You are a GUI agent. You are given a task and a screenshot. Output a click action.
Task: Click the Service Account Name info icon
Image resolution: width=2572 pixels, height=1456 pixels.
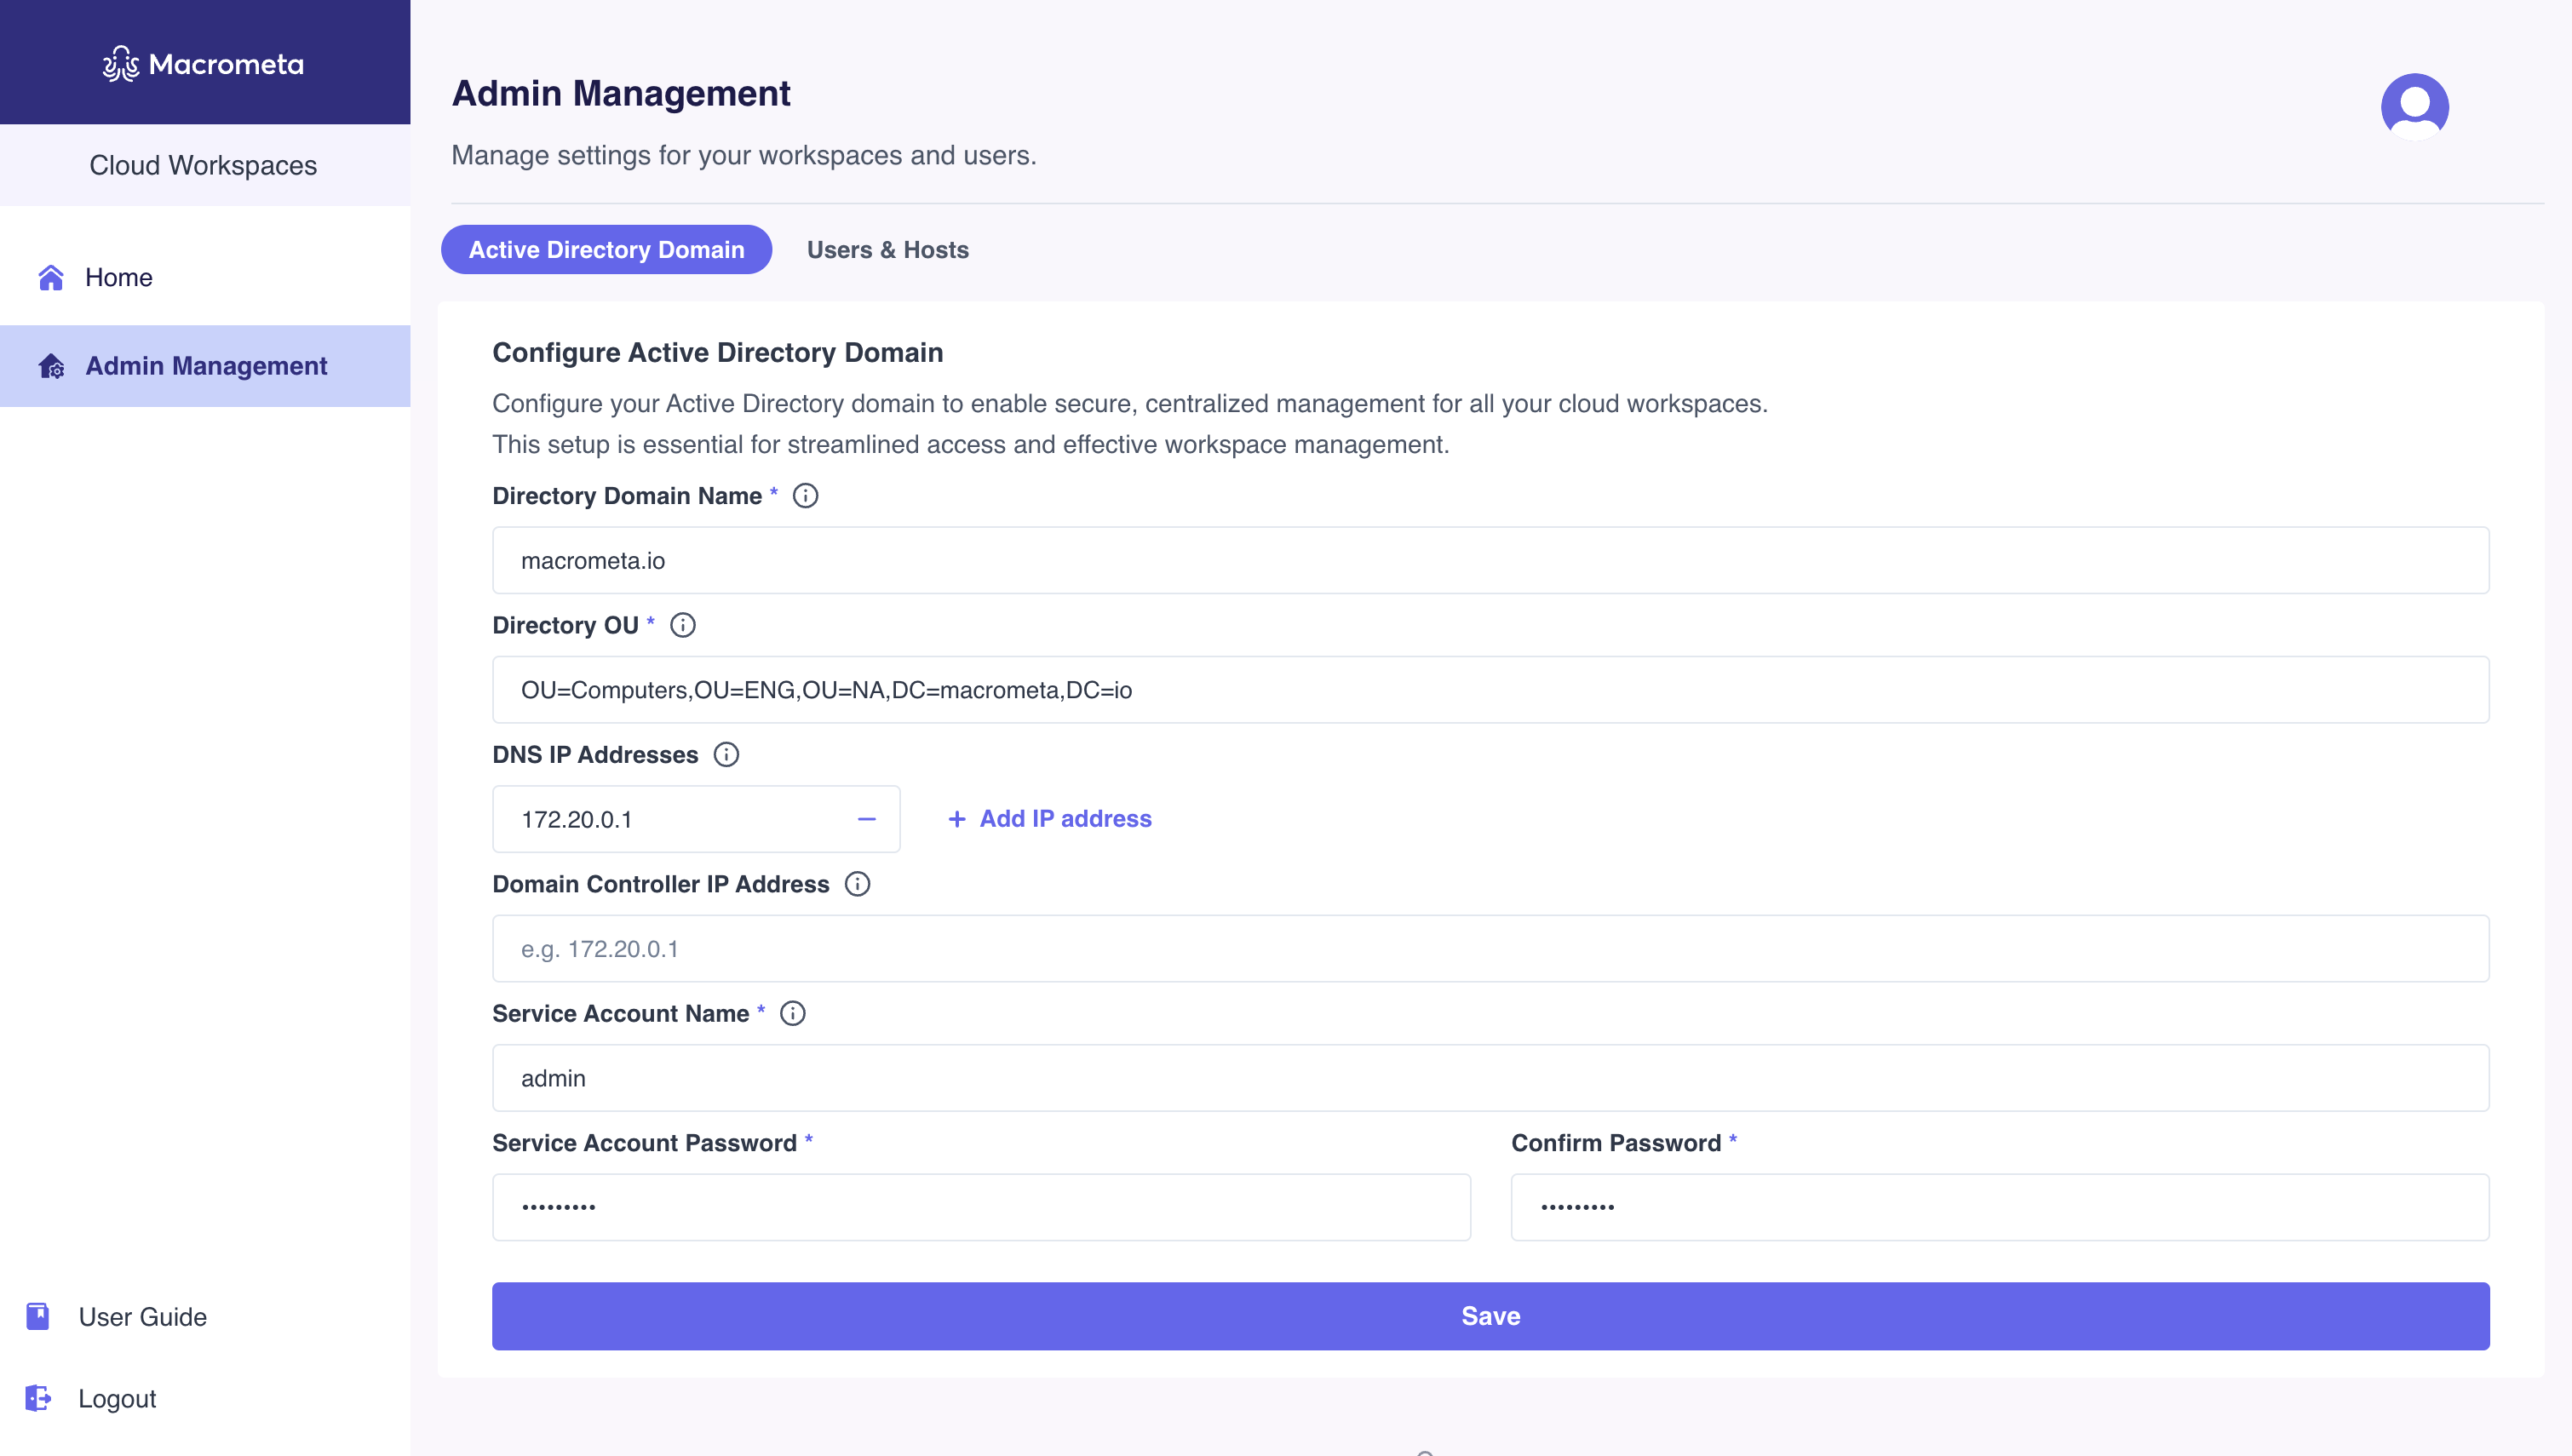point(793,1012)
